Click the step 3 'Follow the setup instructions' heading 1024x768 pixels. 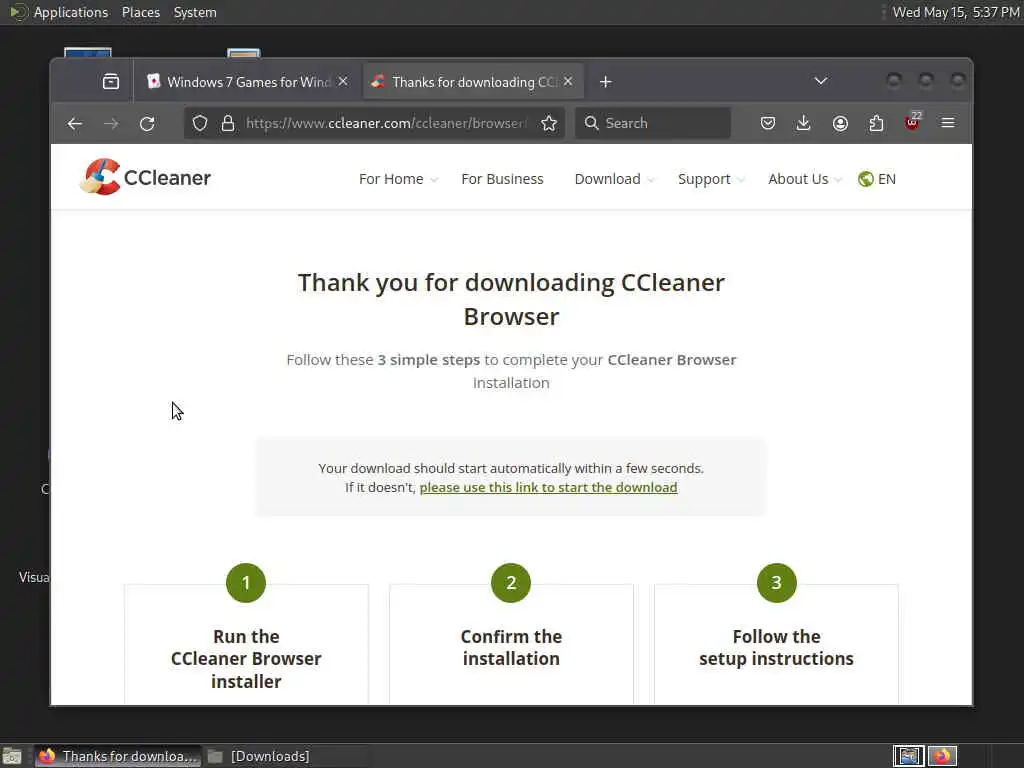776,648
